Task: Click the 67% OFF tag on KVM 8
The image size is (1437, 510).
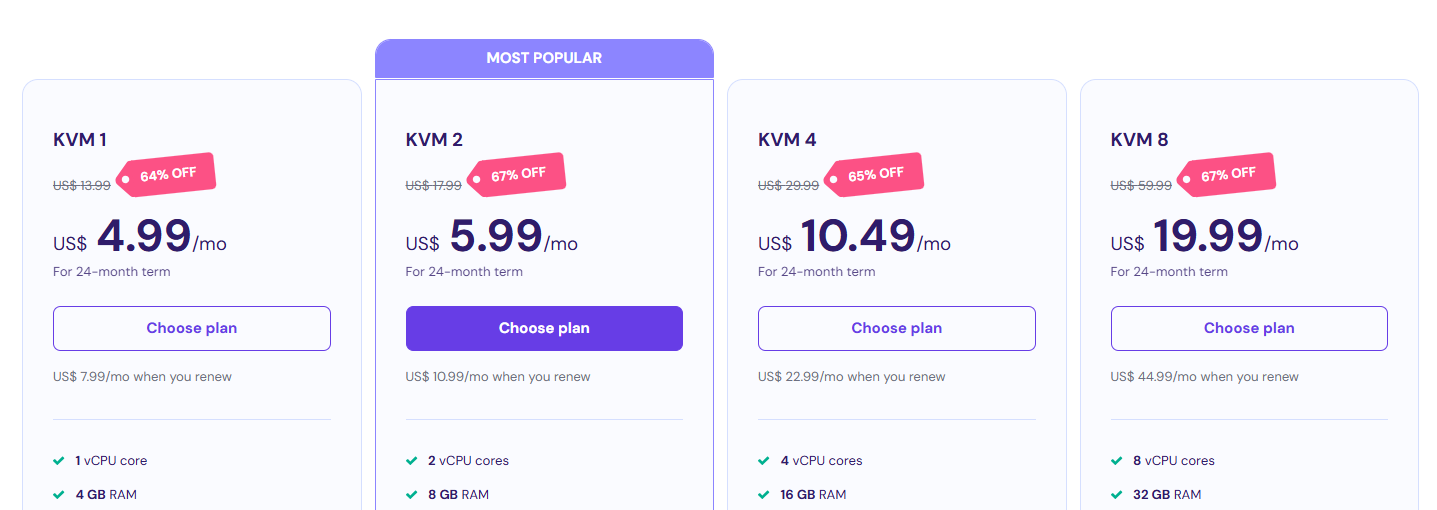Action: click(1226, 175)
